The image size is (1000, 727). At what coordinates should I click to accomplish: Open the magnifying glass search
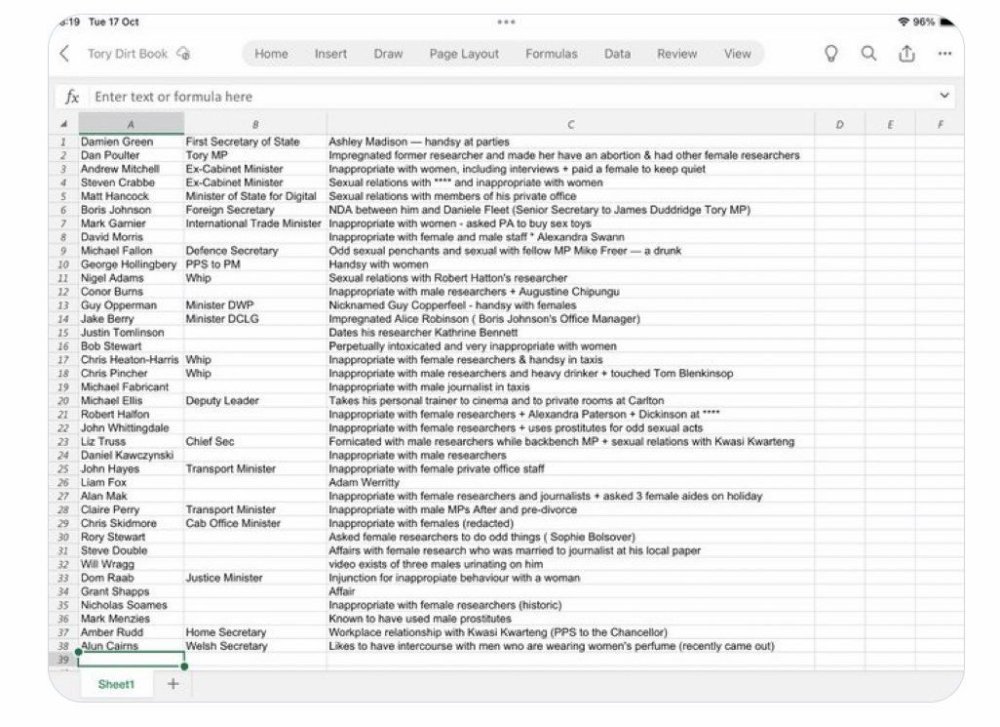(868, 54)
